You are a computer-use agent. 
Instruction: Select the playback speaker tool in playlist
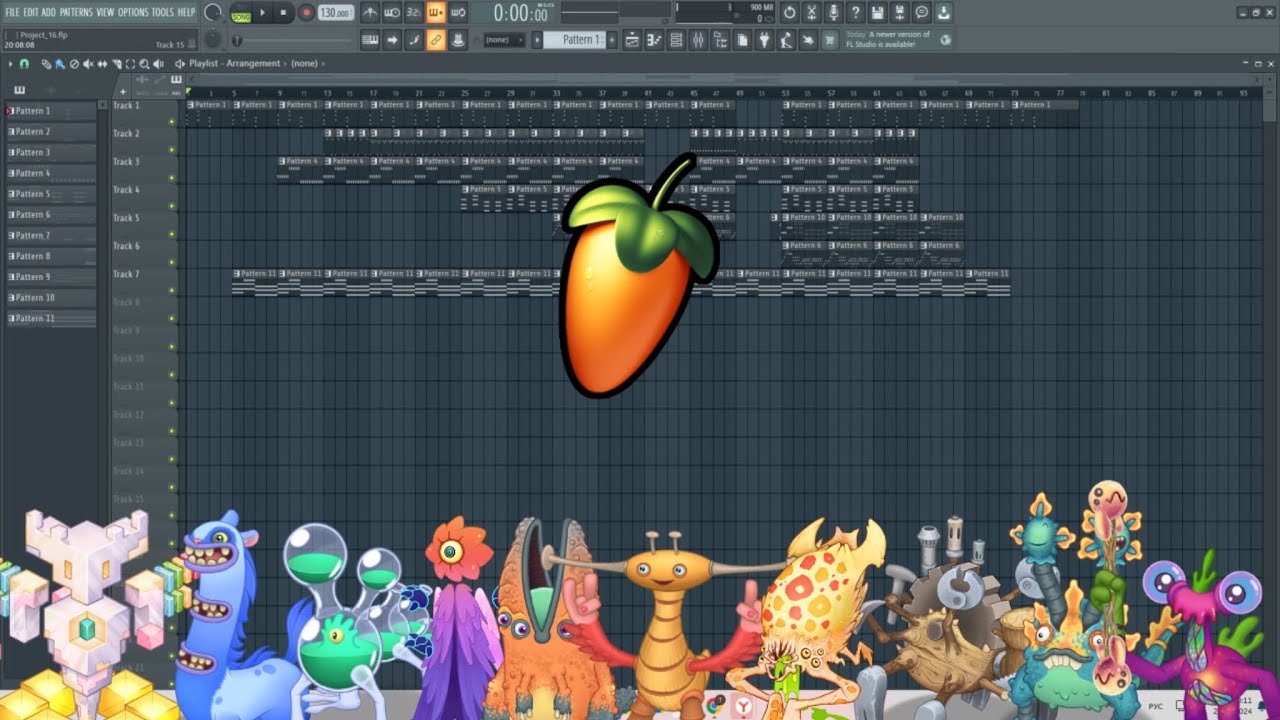(x=158, y=63)
